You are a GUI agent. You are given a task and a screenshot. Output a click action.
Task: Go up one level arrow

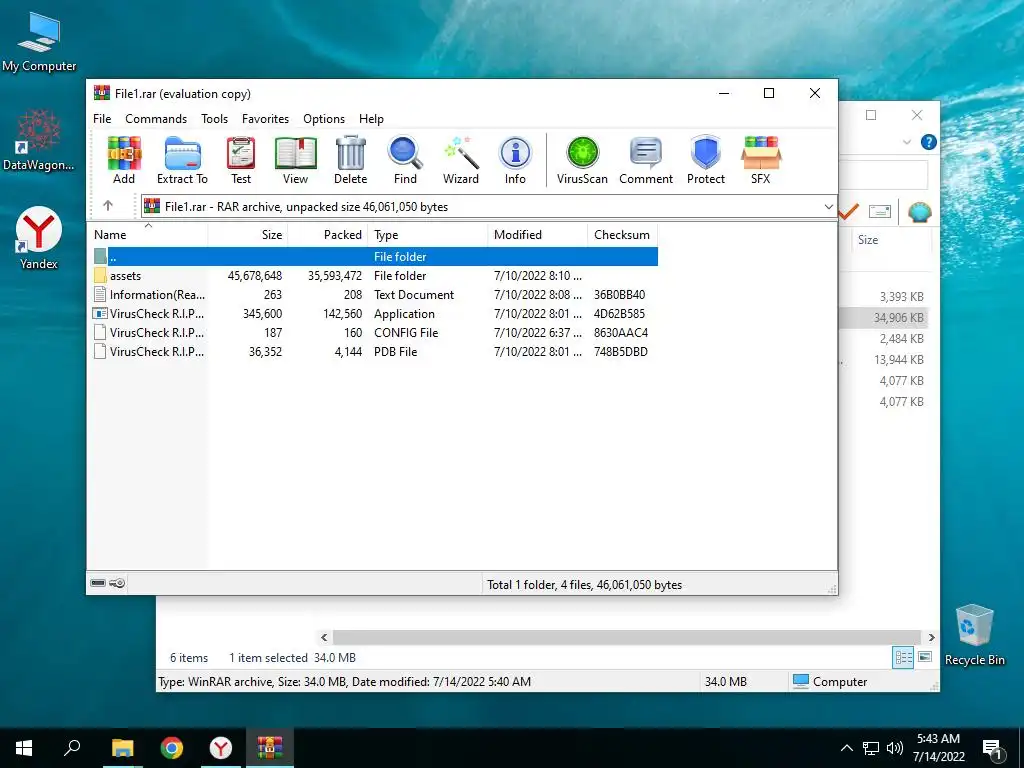108,206
